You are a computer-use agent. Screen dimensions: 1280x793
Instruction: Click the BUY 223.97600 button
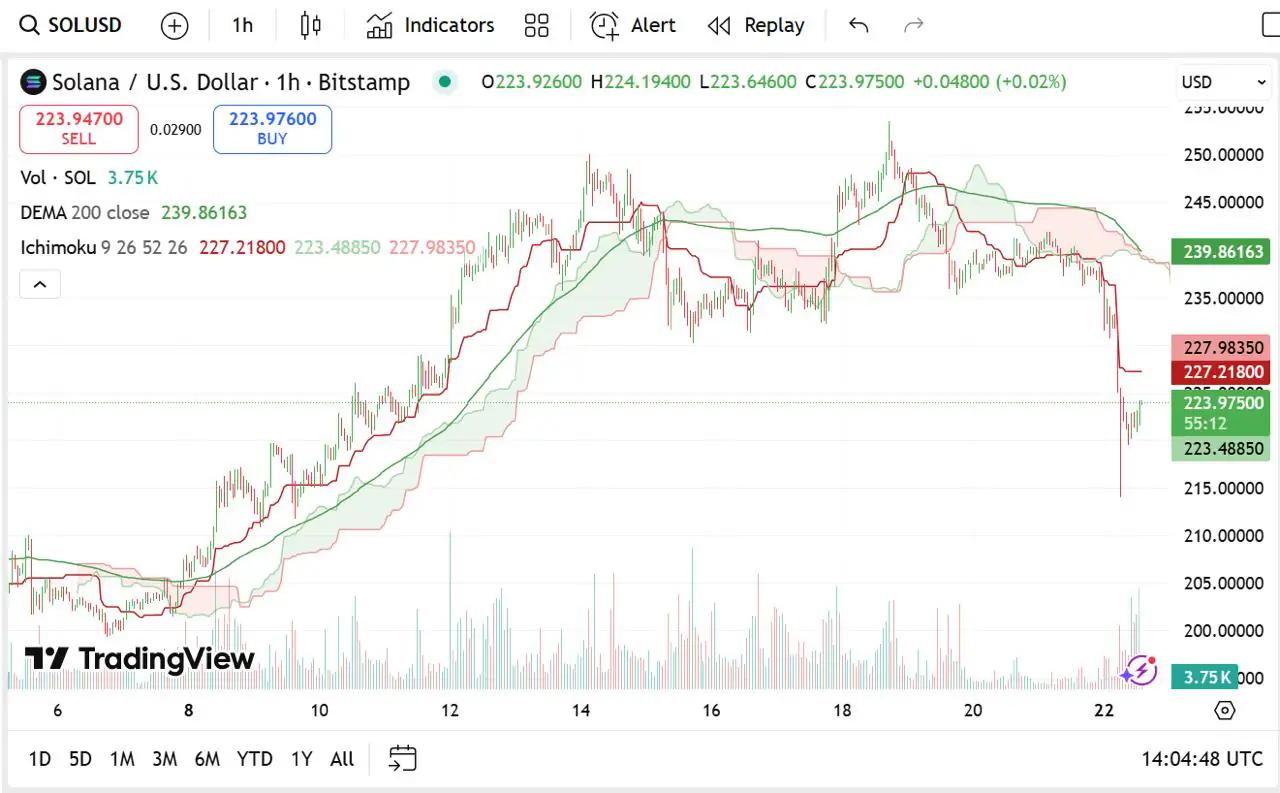272,129
